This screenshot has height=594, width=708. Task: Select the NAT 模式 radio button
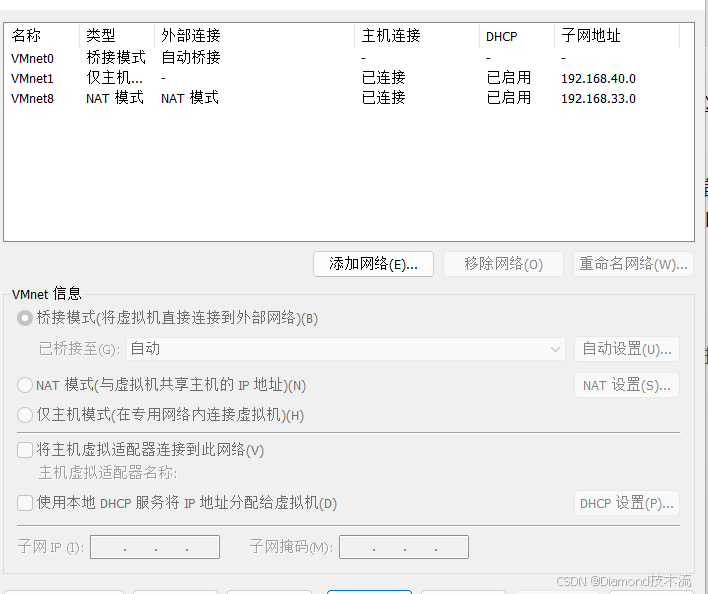coord(25,385)
